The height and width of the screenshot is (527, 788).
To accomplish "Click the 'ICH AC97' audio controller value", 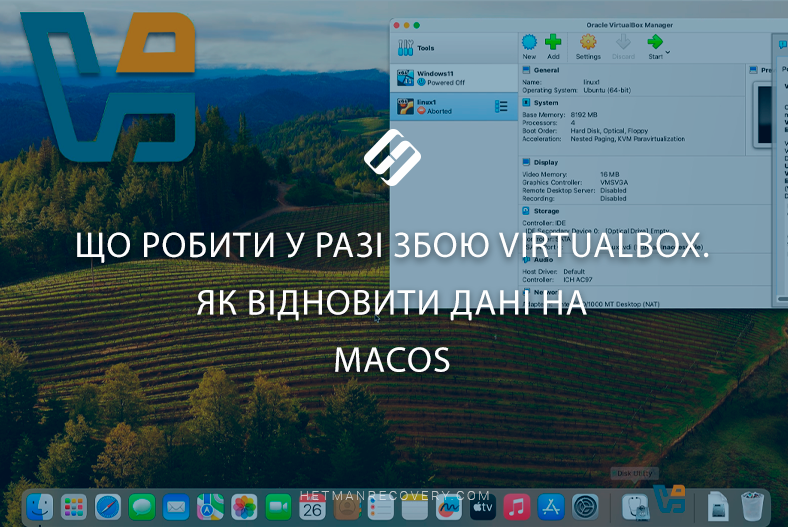I will pos(577,280).
